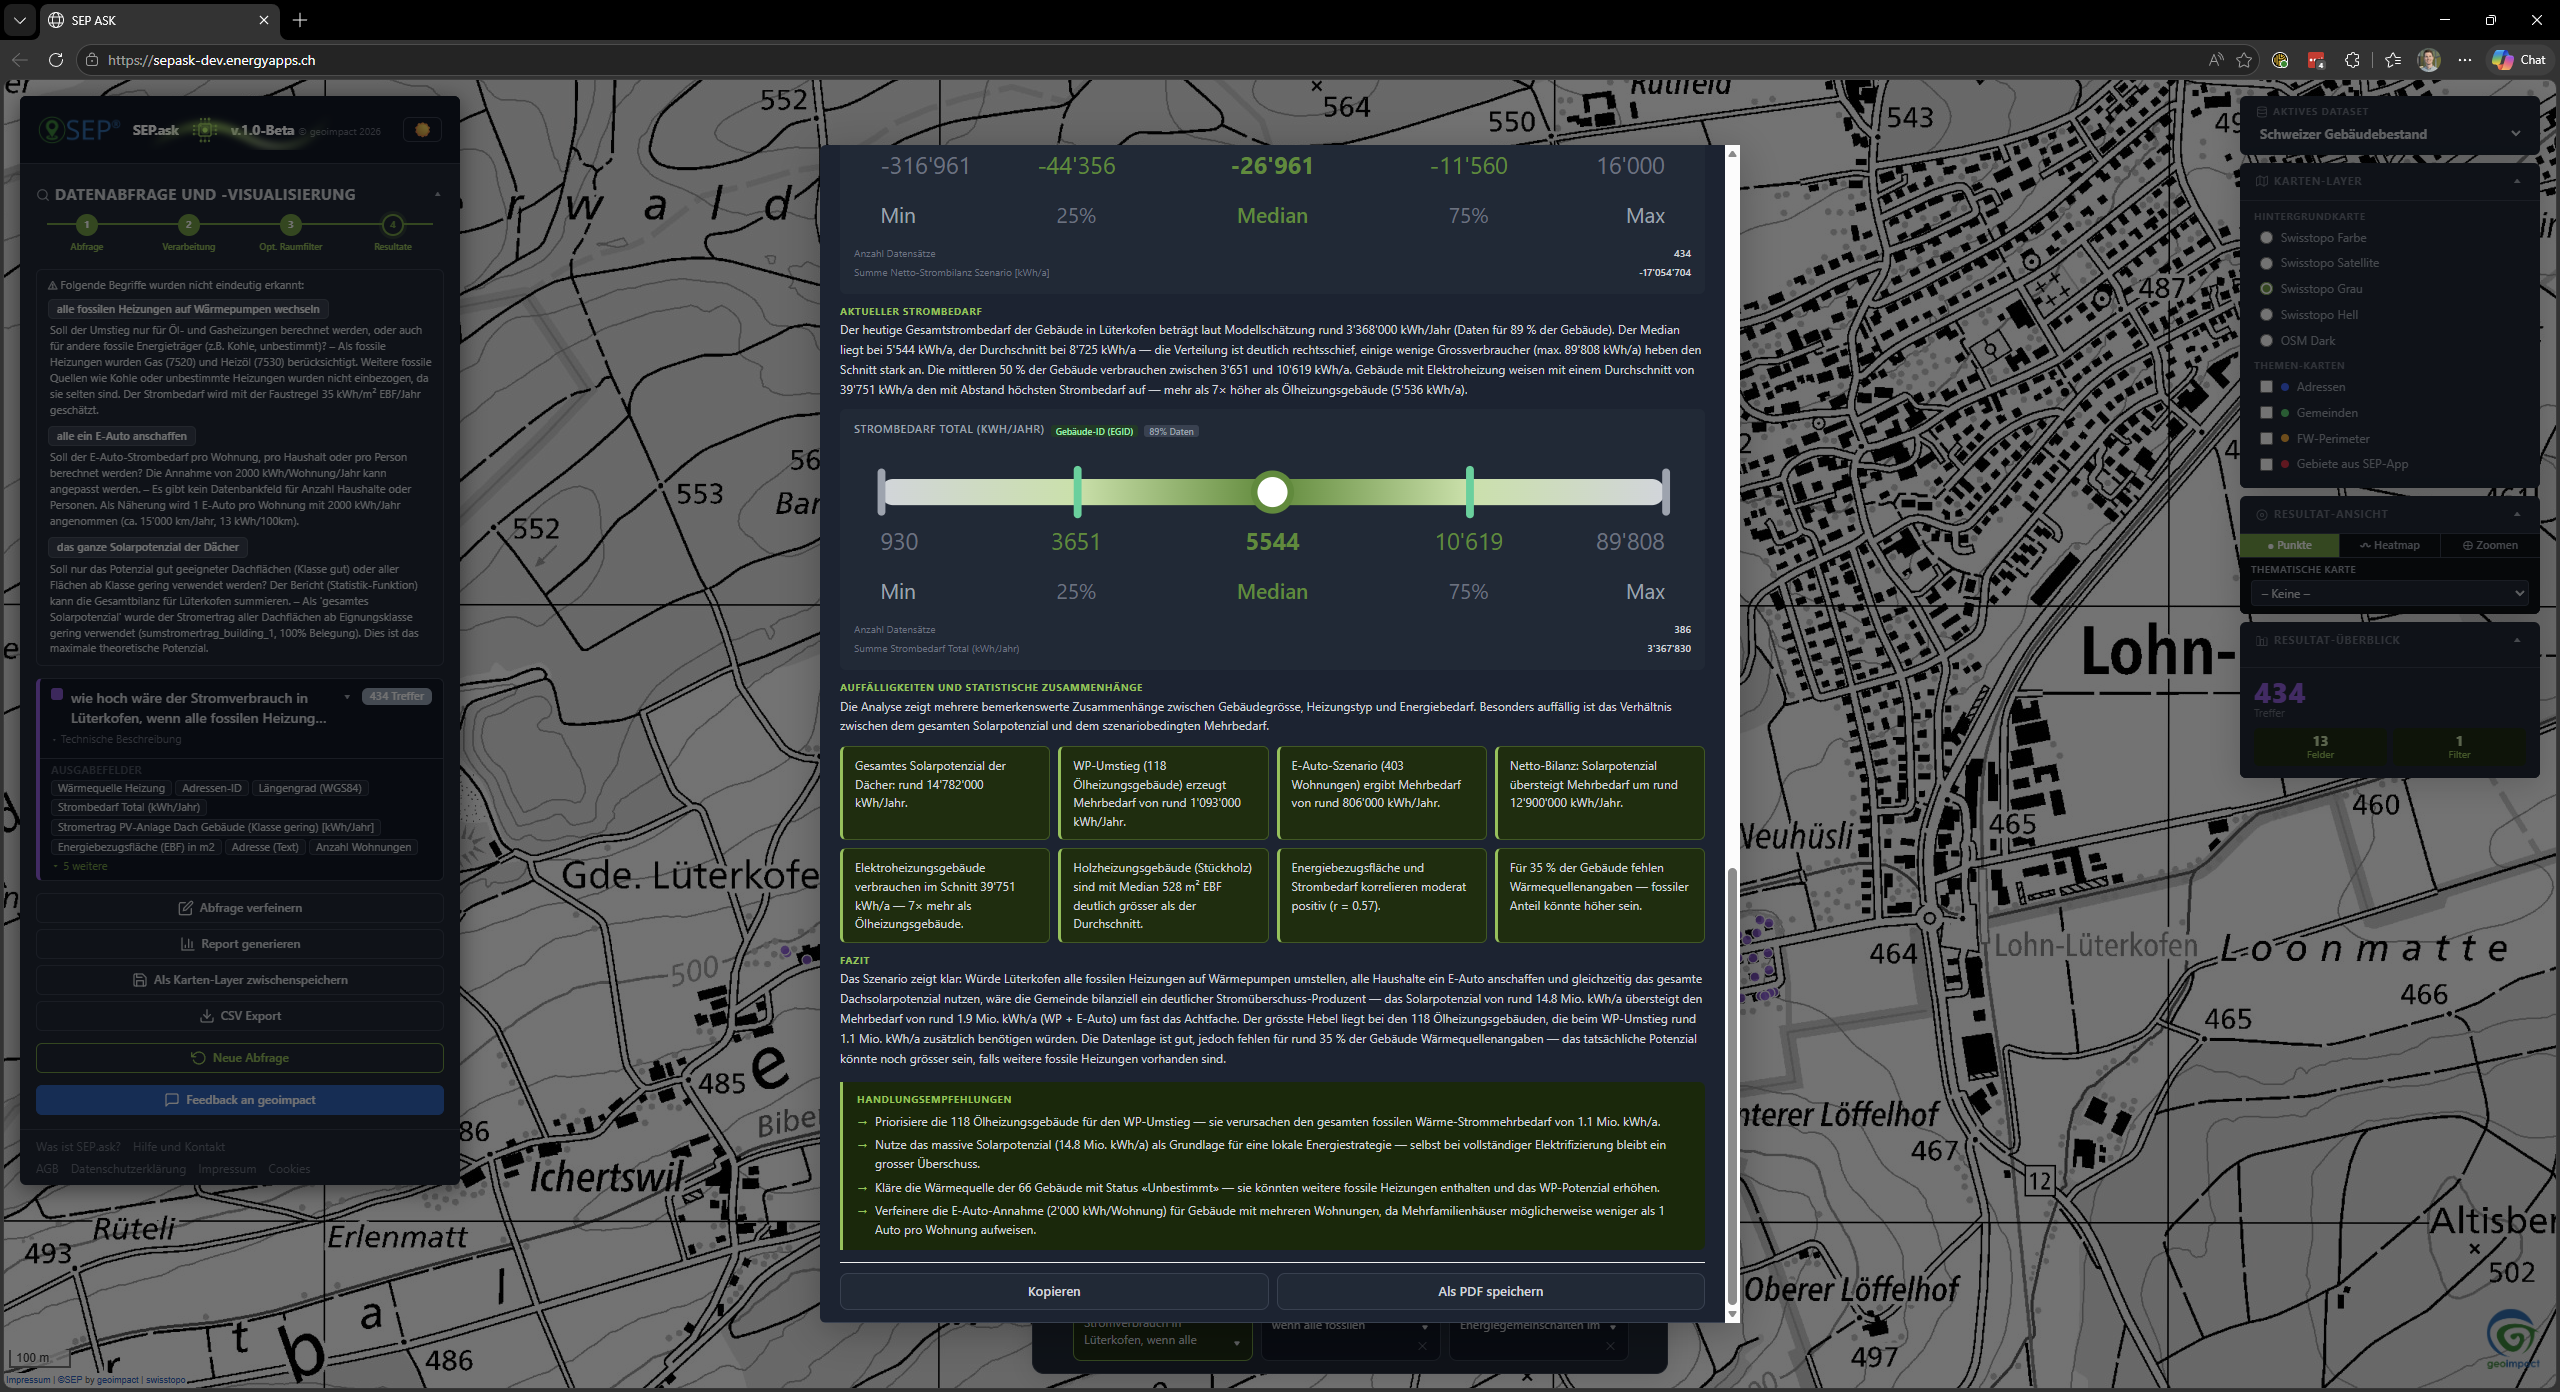Expand Technische Beschreibung details
The image size is (2560, 1392).
[117, 740]
